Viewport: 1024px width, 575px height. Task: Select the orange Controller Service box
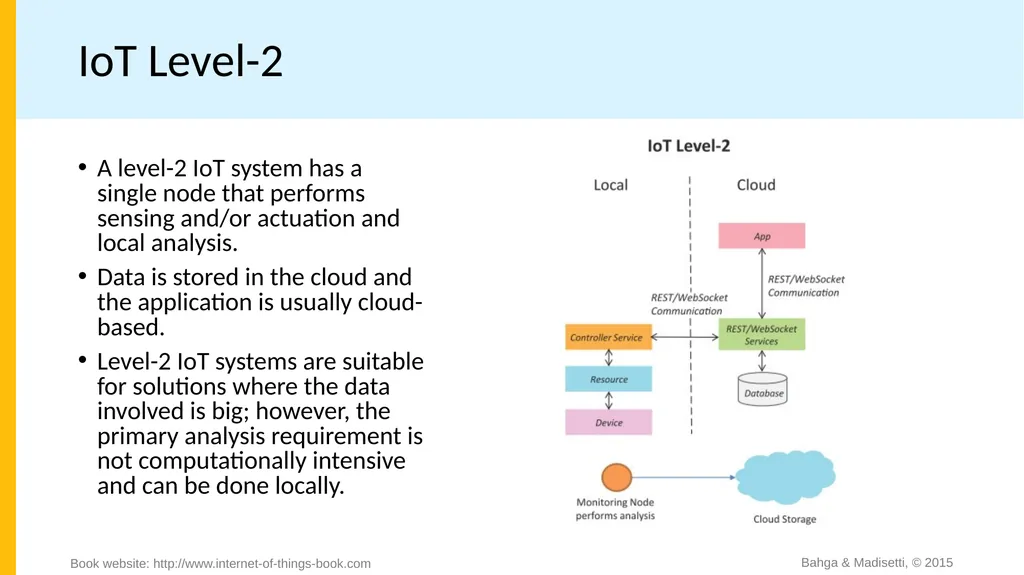(x=608, y=337)
